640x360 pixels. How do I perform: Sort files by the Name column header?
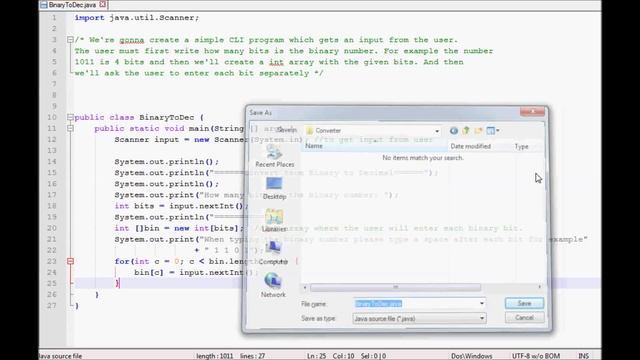coord(374,146)
